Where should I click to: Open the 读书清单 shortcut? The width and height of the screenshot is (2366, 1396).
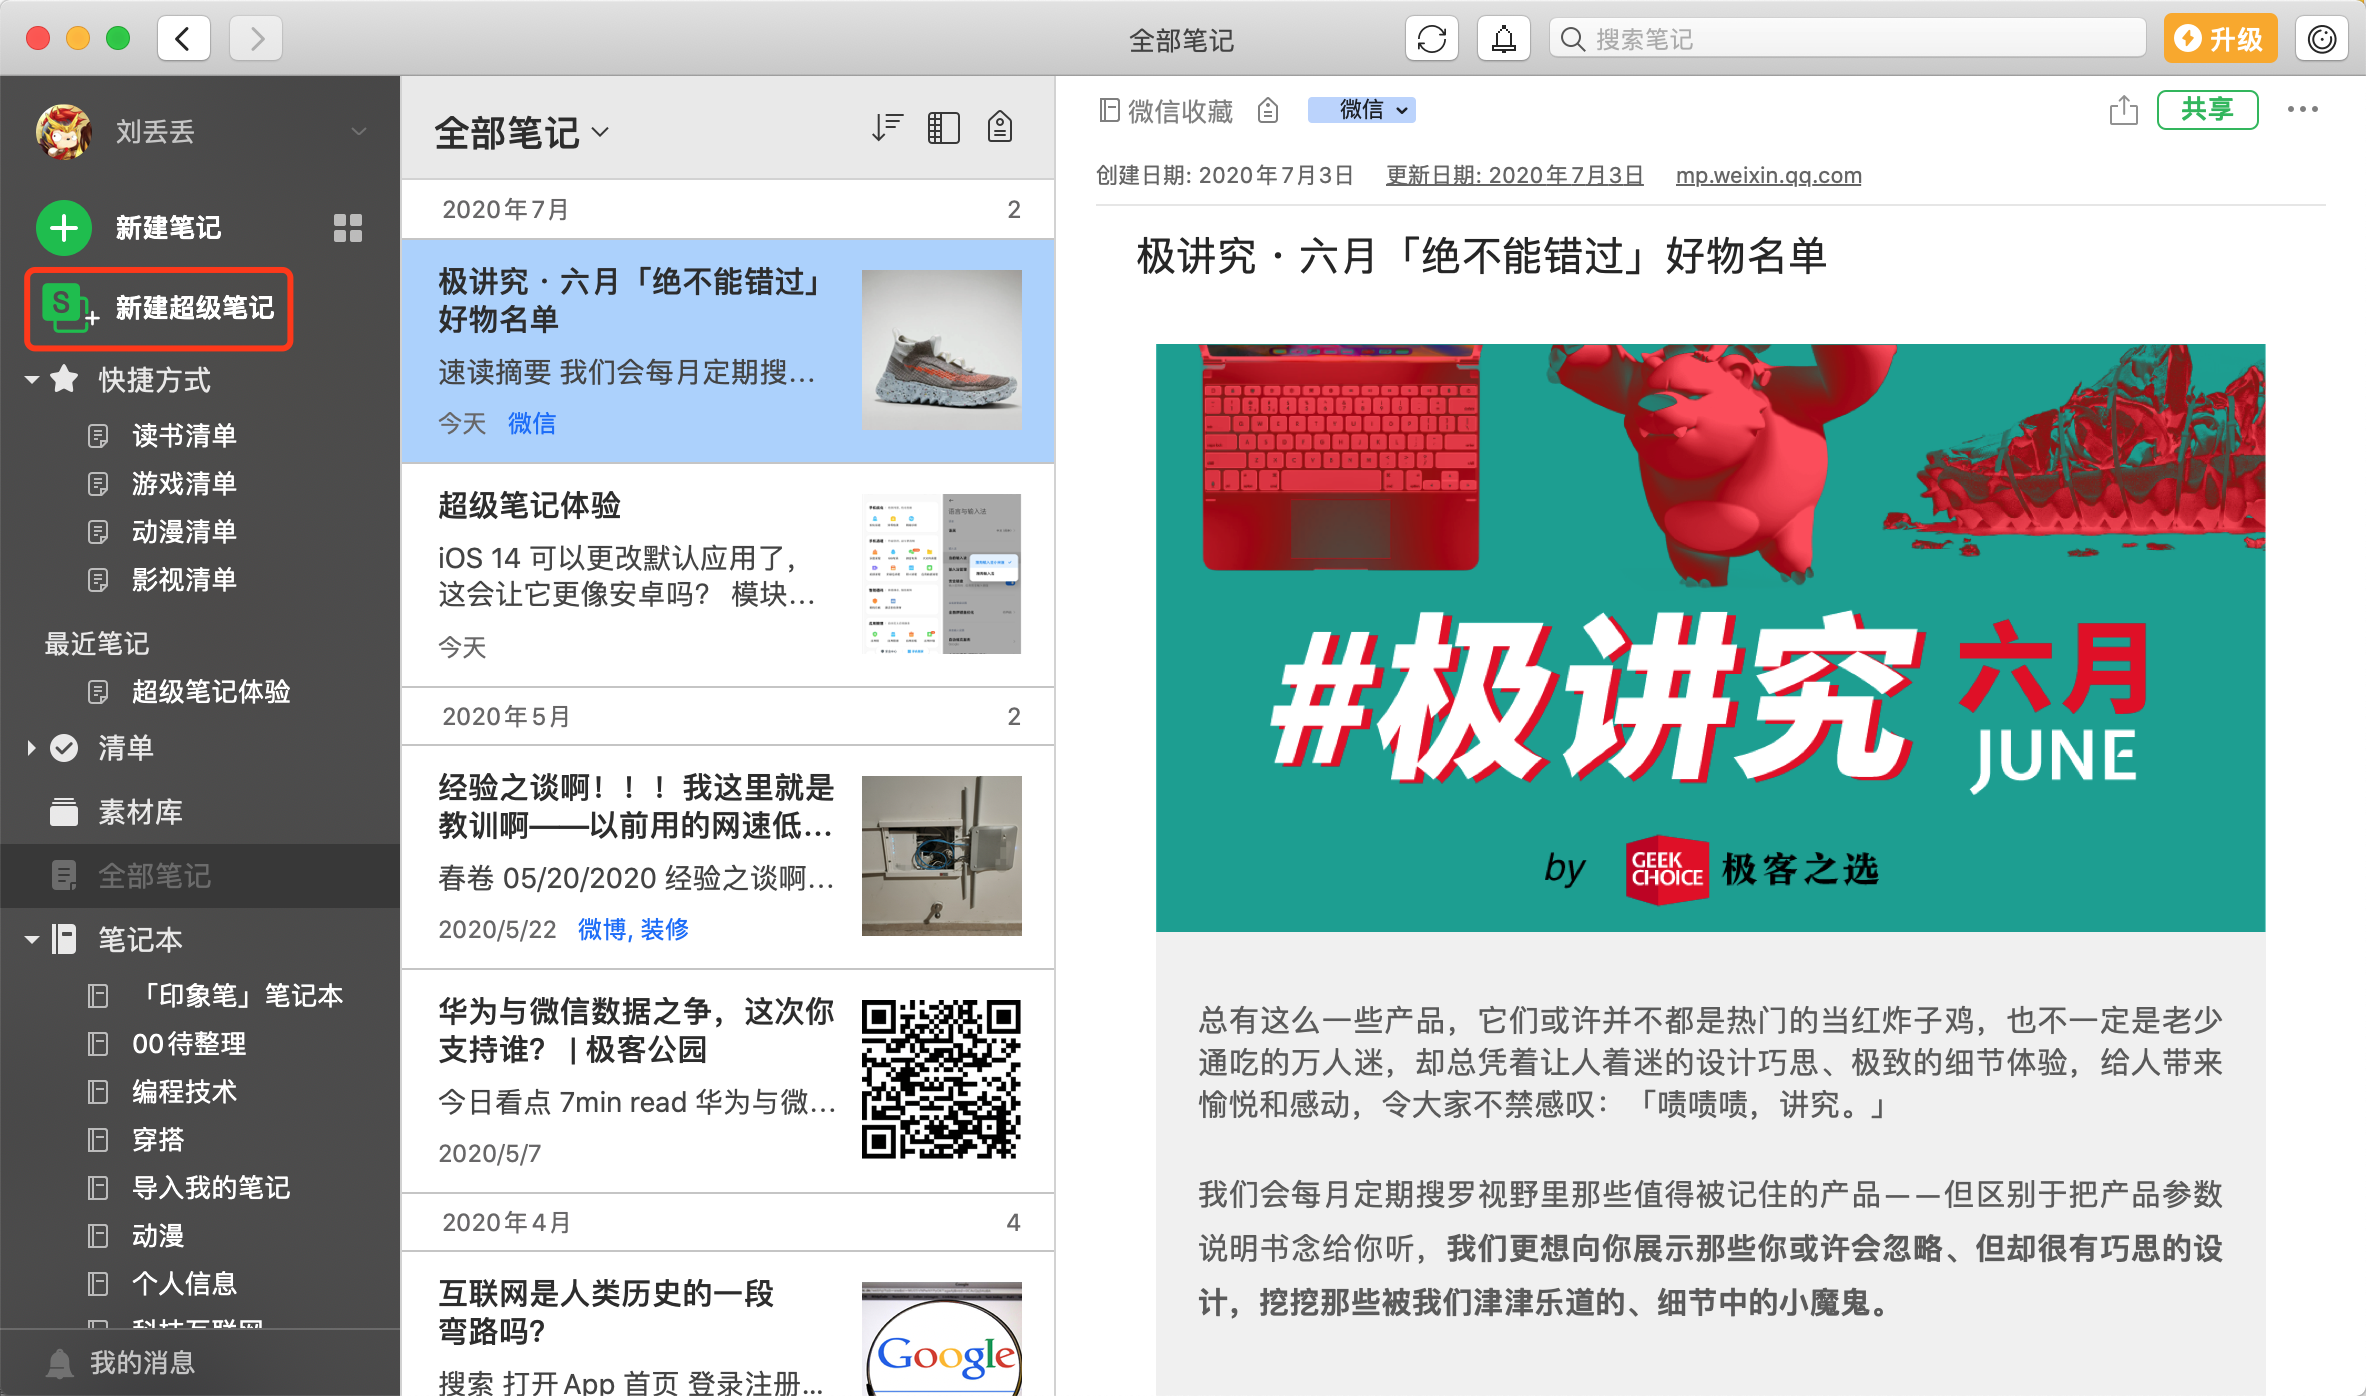184,436
